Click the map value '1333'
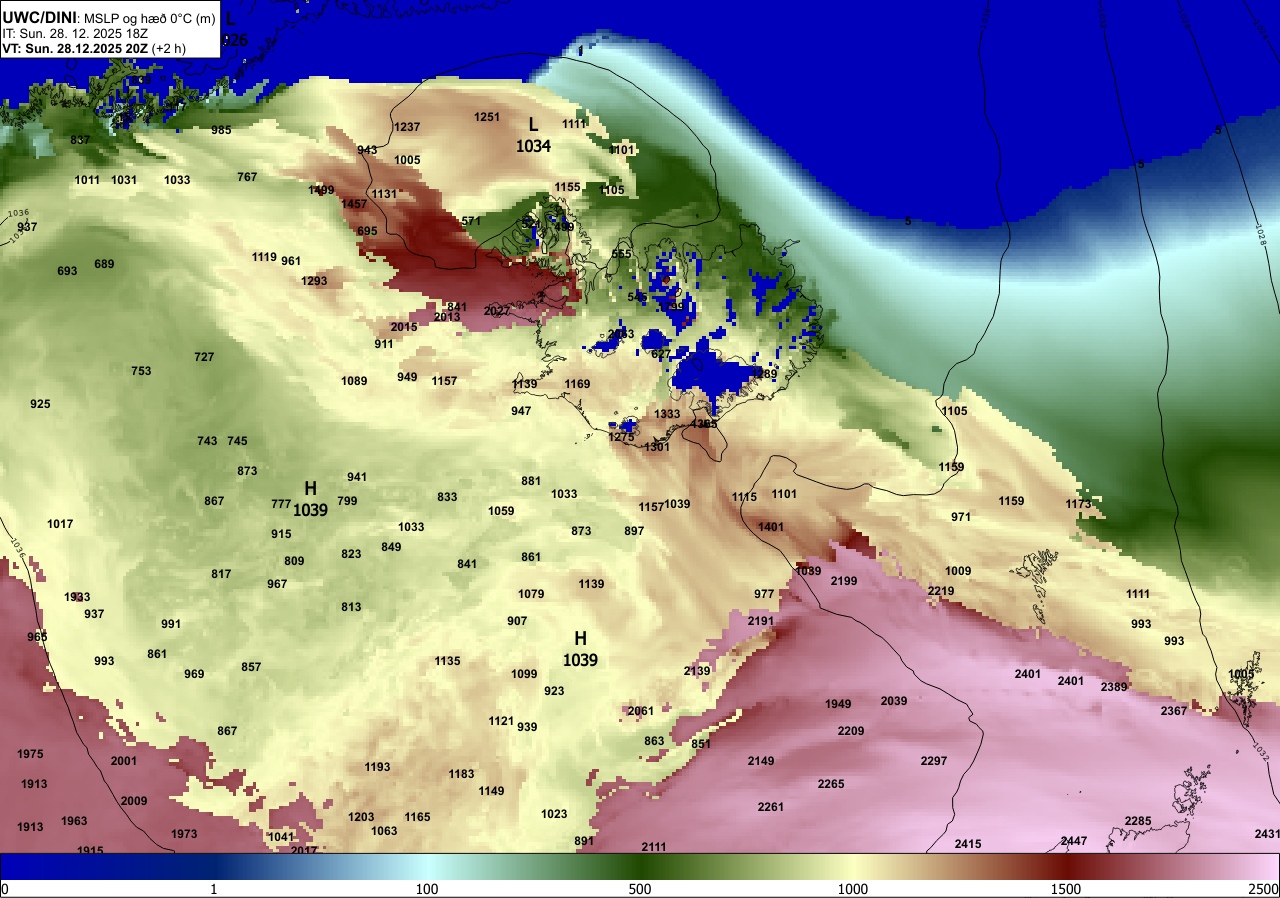Viewport: 1280px width, 898px height. click(667, 414)
